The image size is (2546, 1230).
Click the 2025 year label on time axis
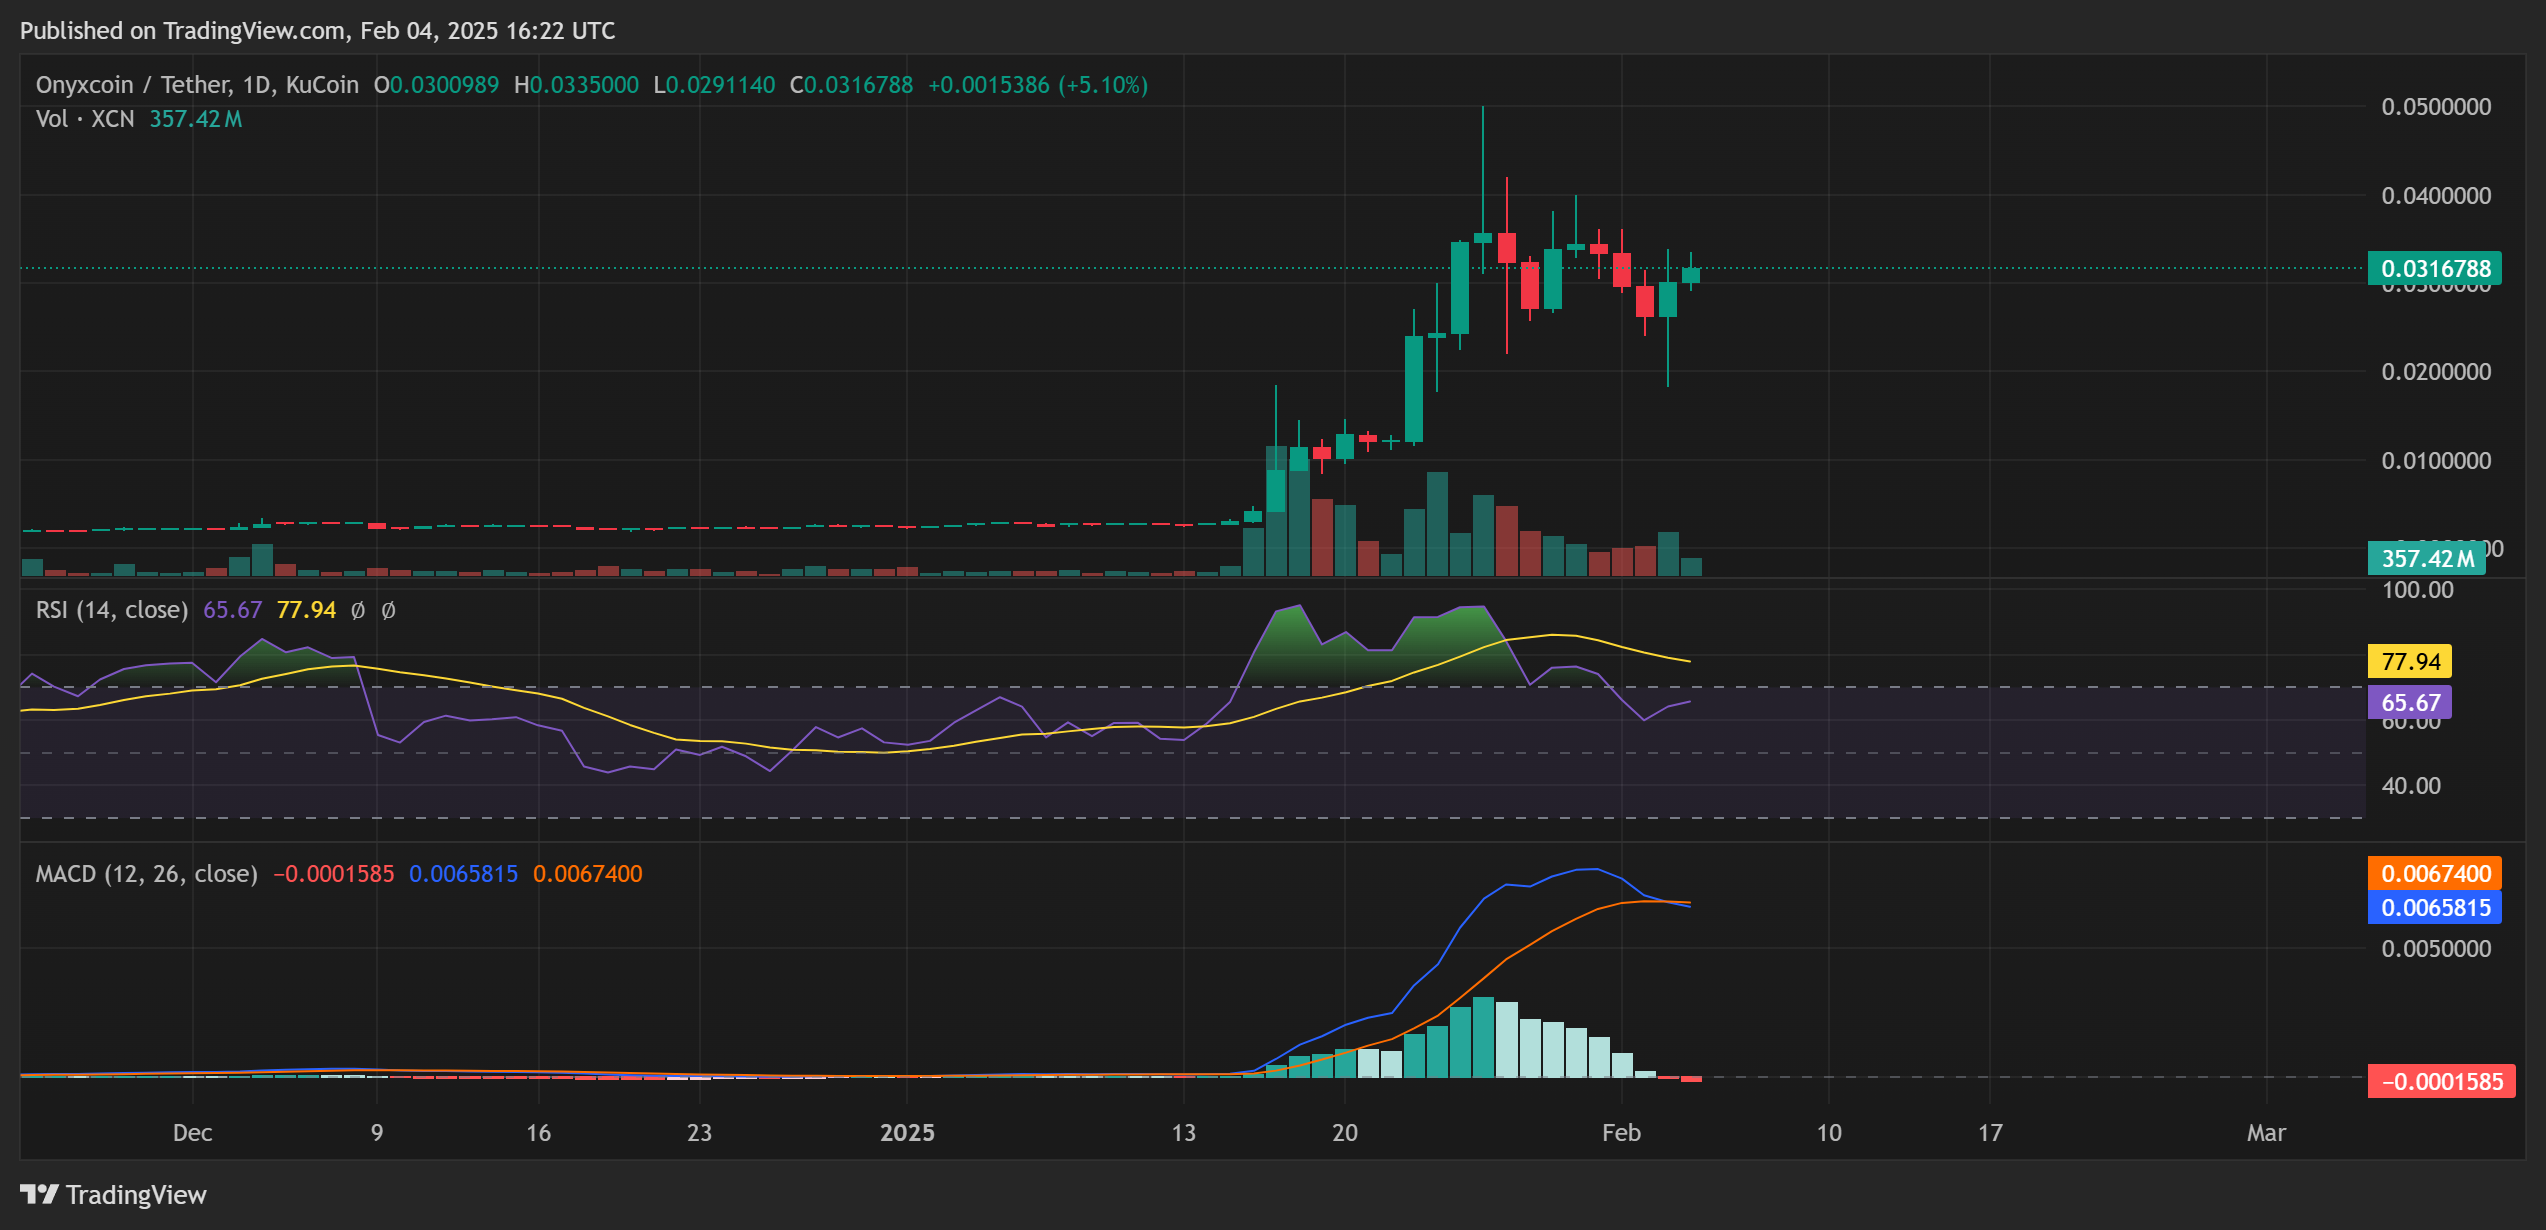tap(907, 1133)
